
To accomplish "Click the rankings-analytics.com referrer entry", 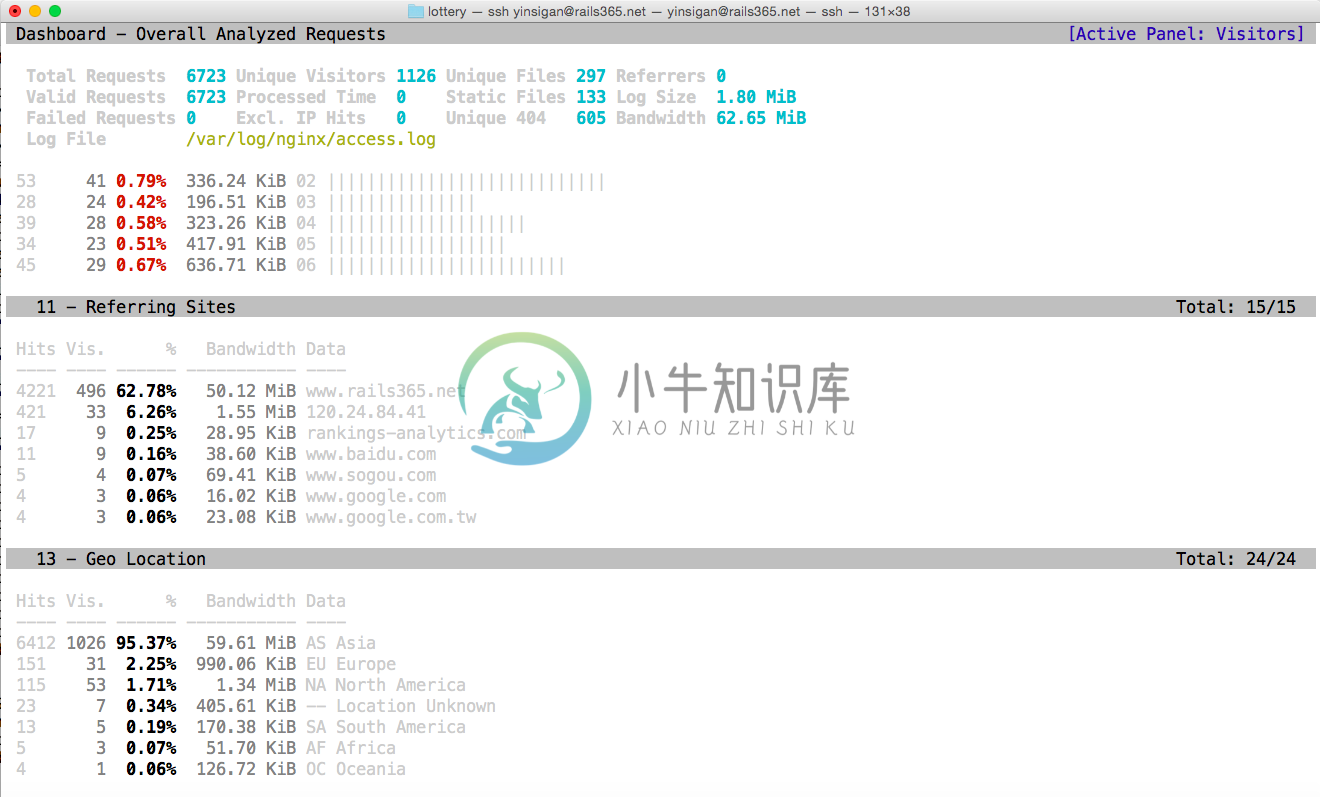I will coord(416,433).
